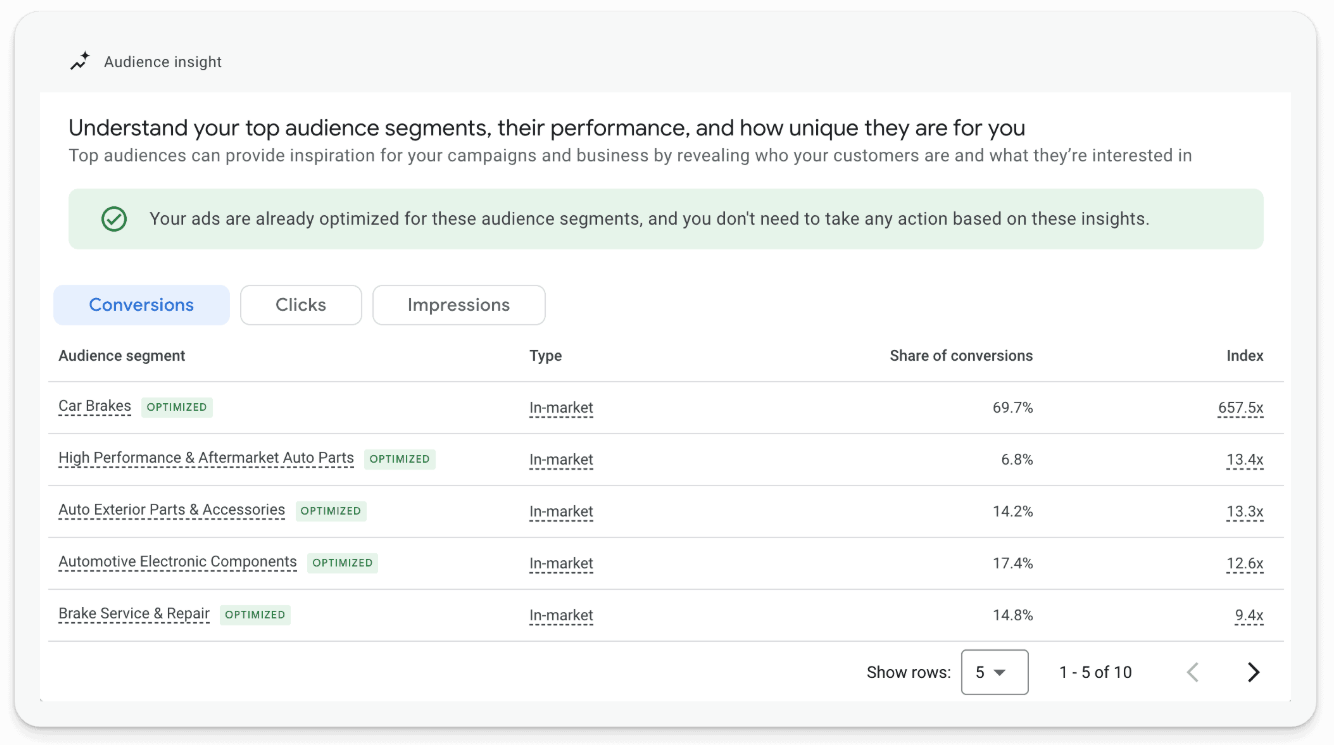Viewport: 1341px width, 751px height.
Task: Click OPTIMIZED badge next to Car Brakes
Action: click(177, 407)
